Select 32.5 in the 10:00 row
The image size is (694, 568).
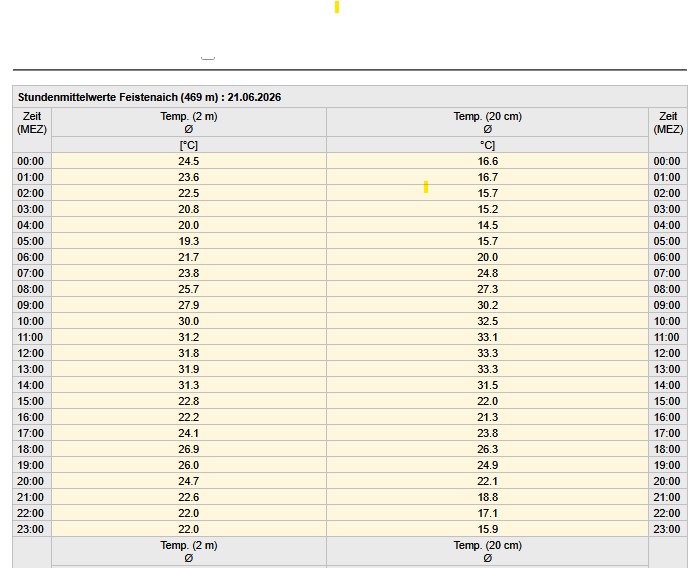[x=487, y=321]
